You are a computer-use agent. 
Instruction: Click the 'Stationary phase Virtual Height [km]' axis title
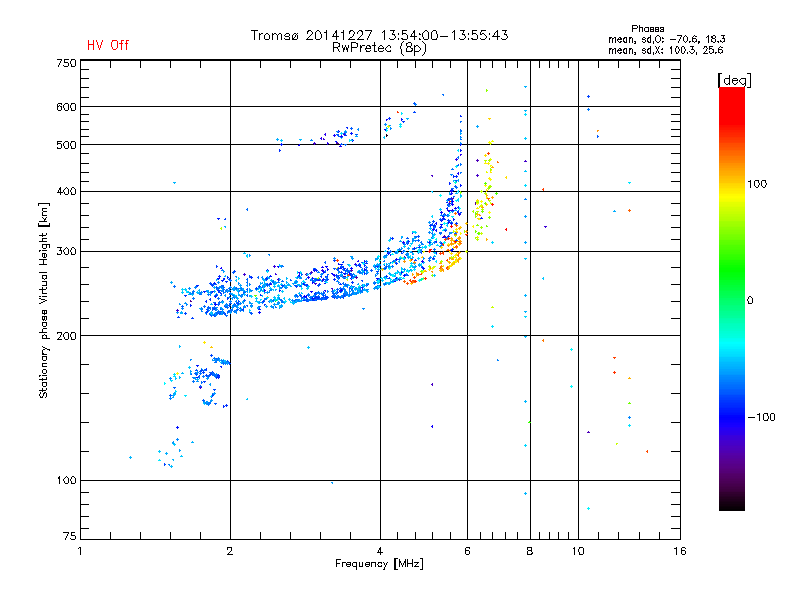44,300
